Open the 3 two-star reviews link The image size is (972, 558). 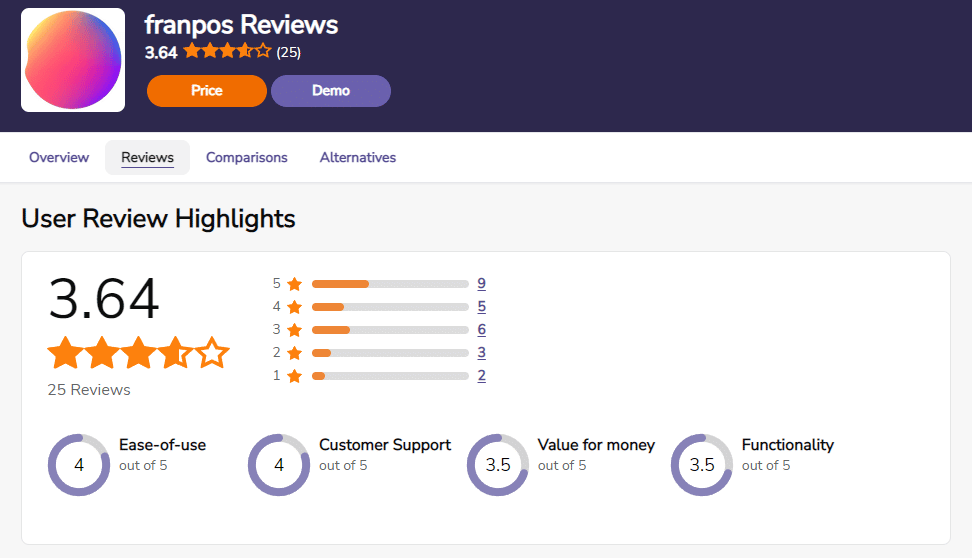click(482, 352)
